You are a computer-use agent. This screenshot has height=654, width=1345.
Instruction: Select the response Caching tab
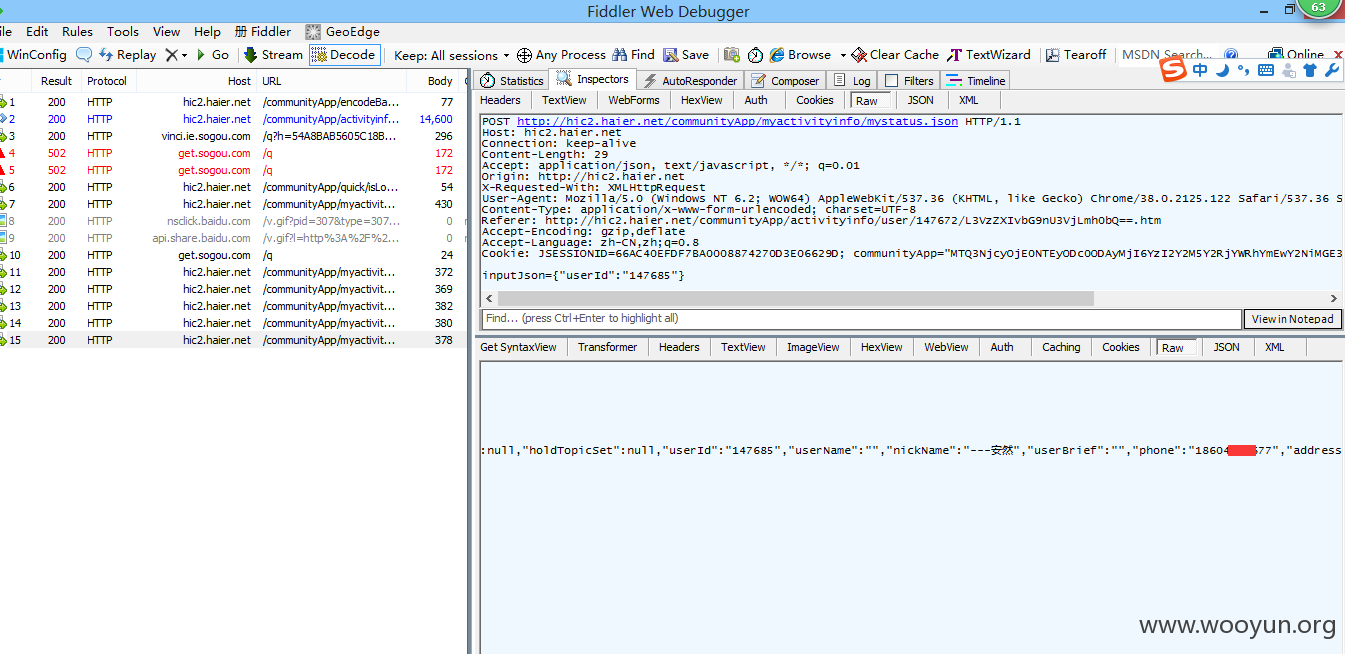click(x=1061, y=347)
